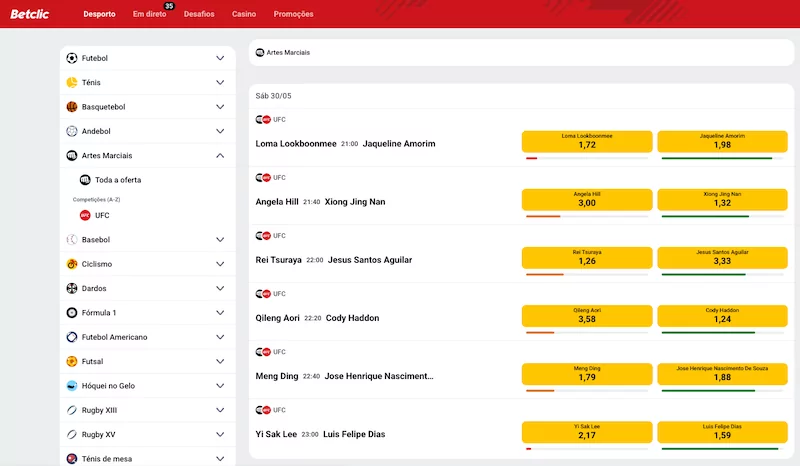Open the Futebol ball icon
The width and height of the screenshot is (800, 466).
point(72,58)
